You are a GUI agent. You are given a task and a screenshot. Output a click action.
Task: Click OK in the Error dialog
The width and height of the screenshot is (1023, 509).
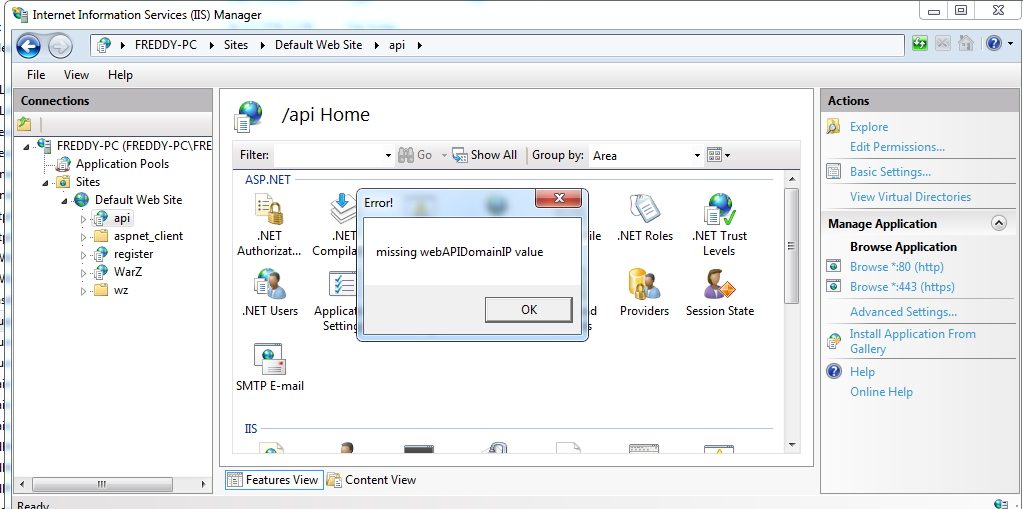click(x=528, y=310)
